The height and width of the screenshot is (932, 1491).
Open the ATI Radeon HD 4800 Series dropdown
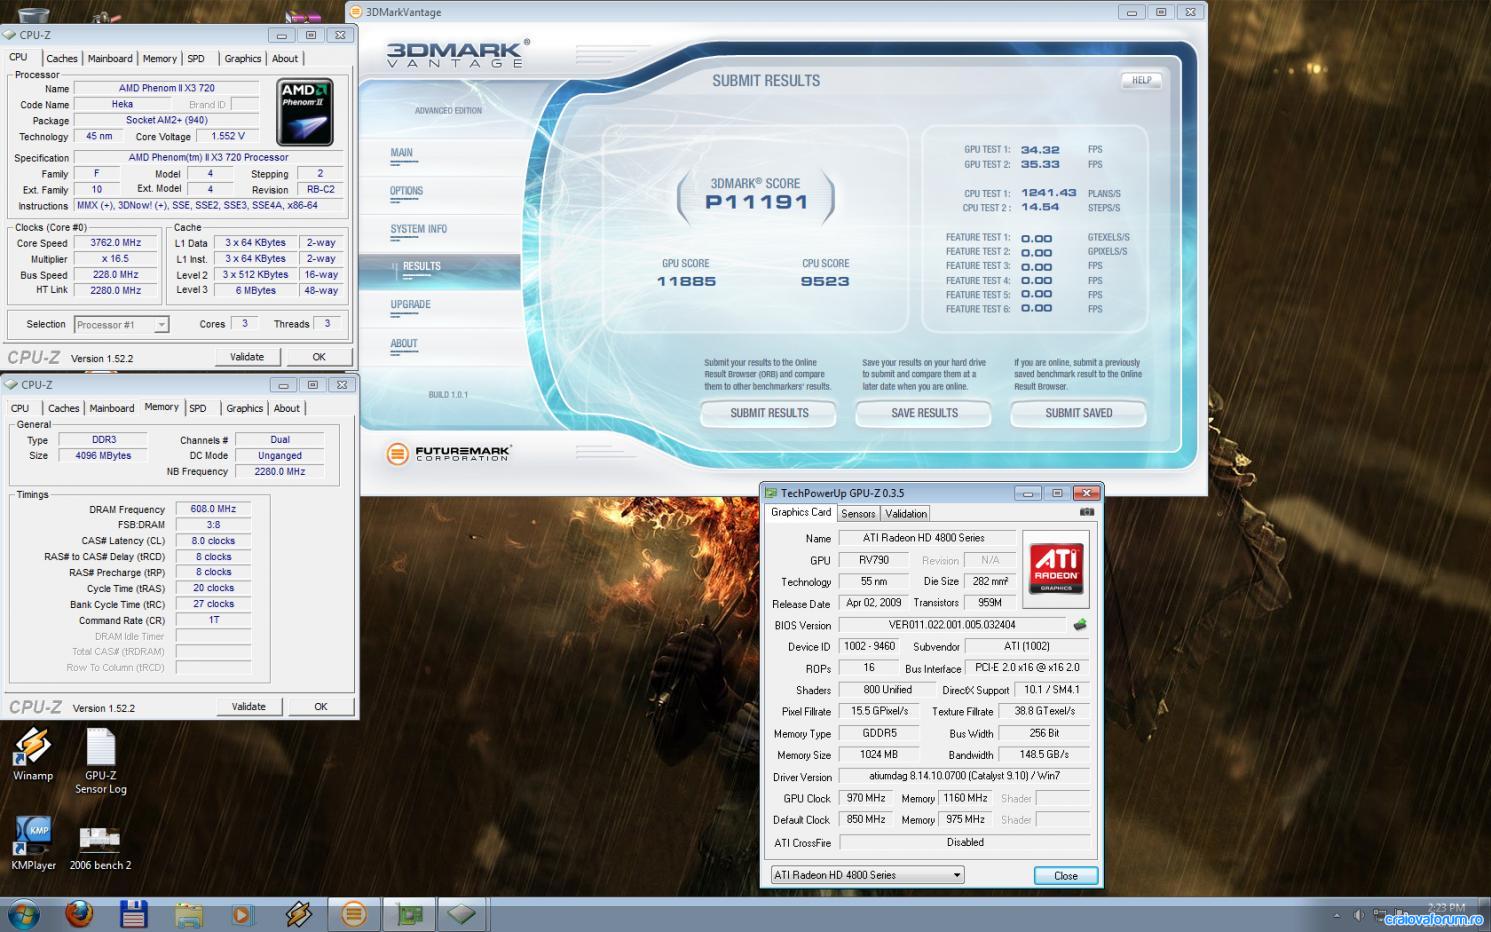pos(867,875)
